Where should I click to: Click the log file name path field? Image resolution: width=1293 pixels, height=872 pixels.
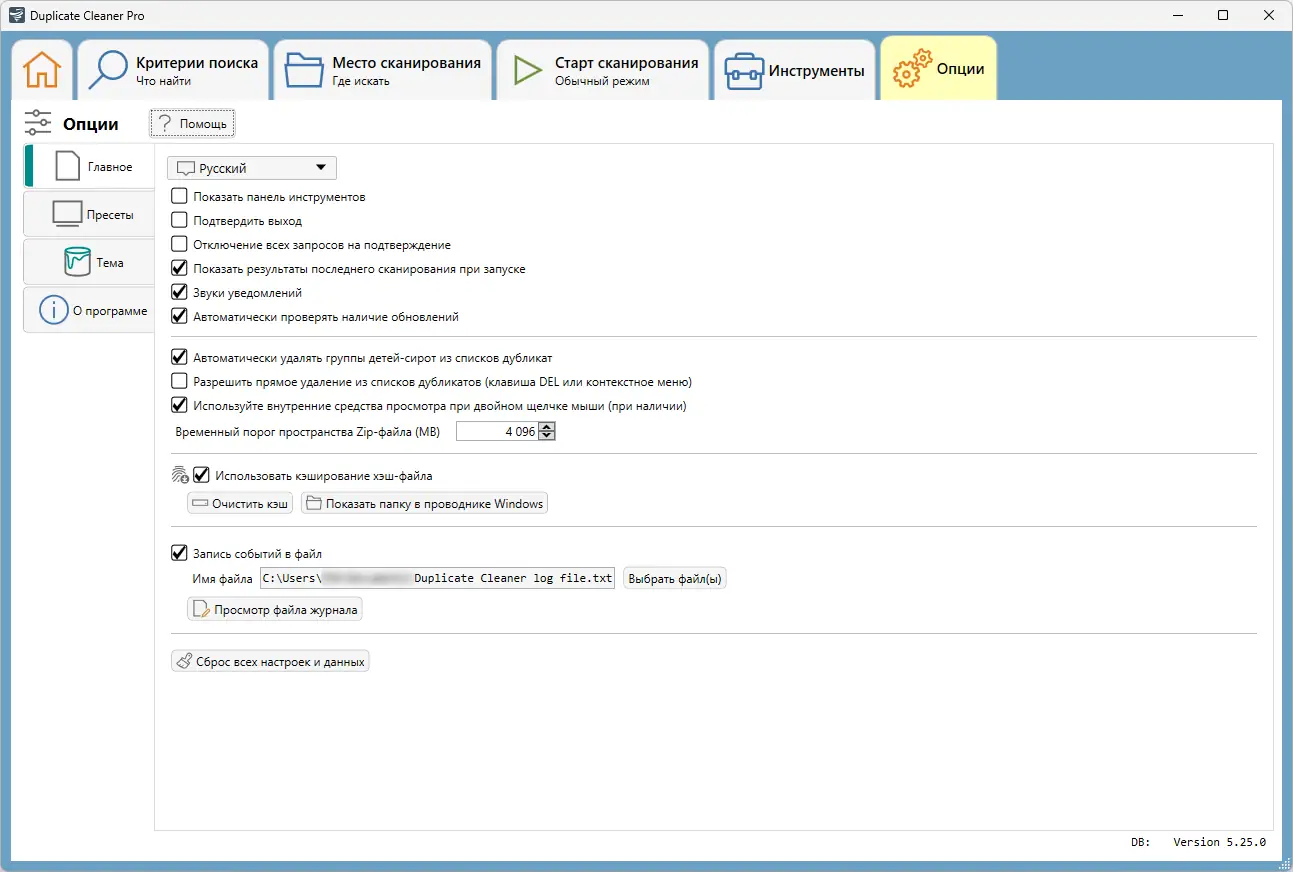[437, 578]
